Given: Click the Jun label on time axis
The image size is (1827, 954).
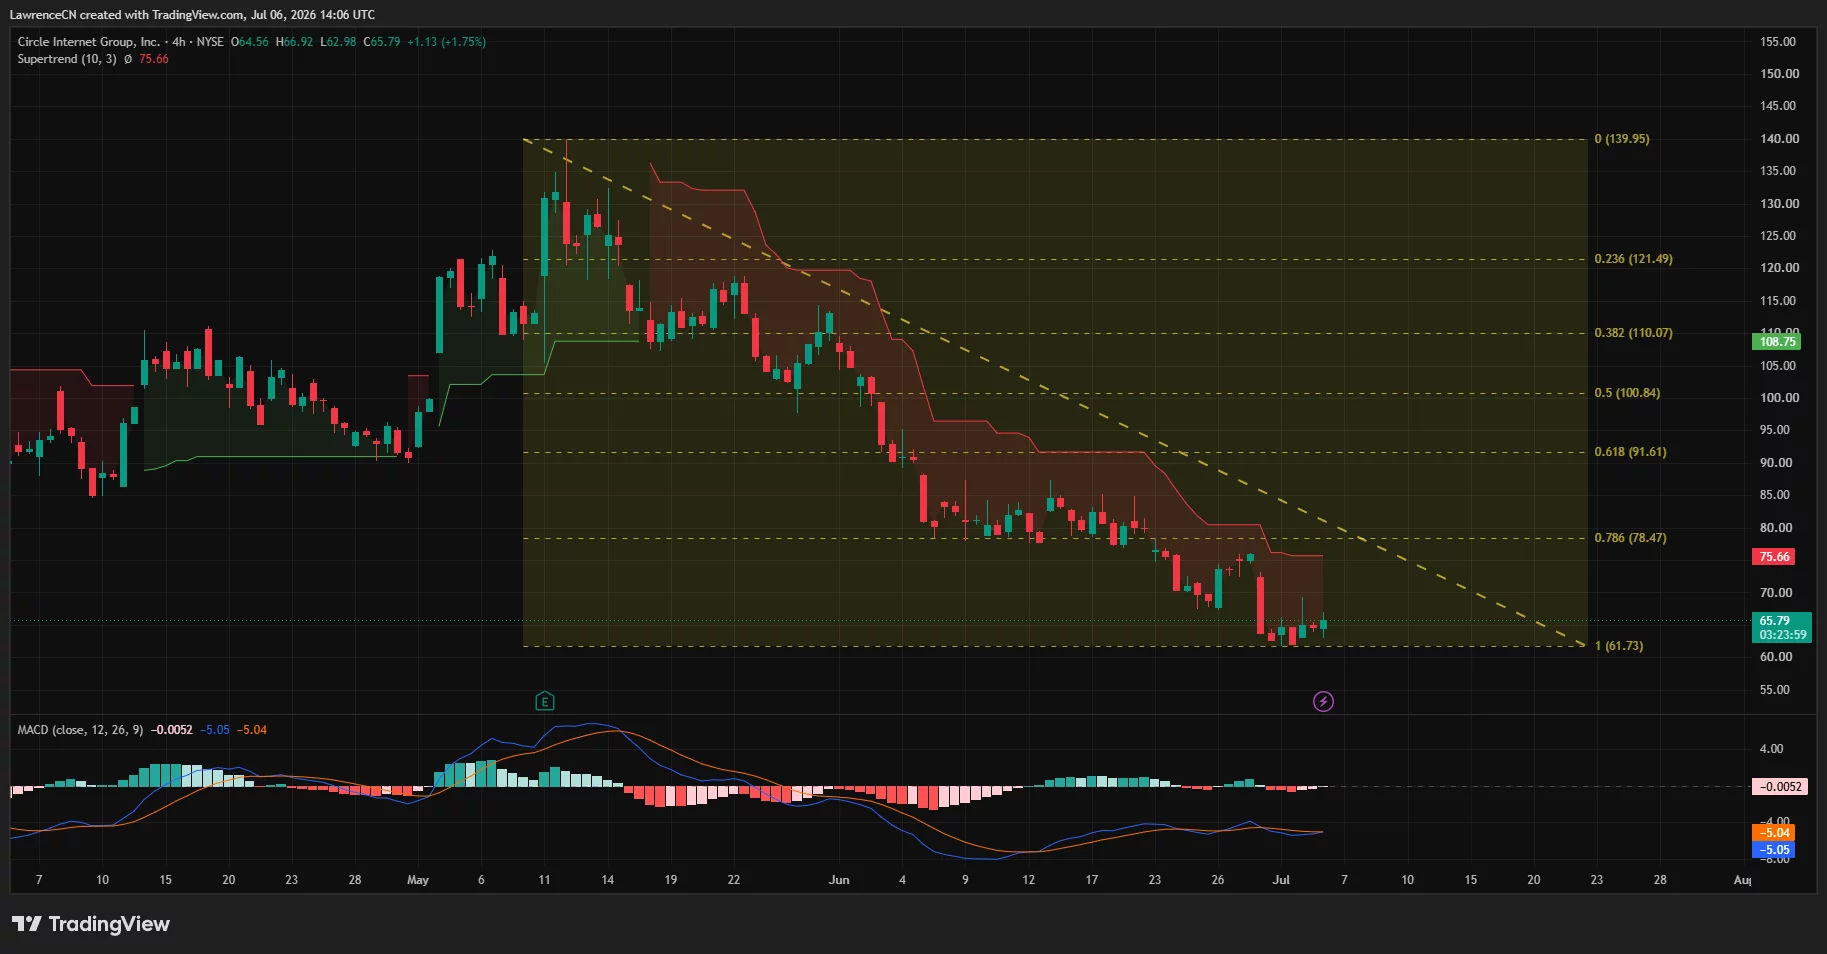Looking at the screenshot, I should coord(839,880).
